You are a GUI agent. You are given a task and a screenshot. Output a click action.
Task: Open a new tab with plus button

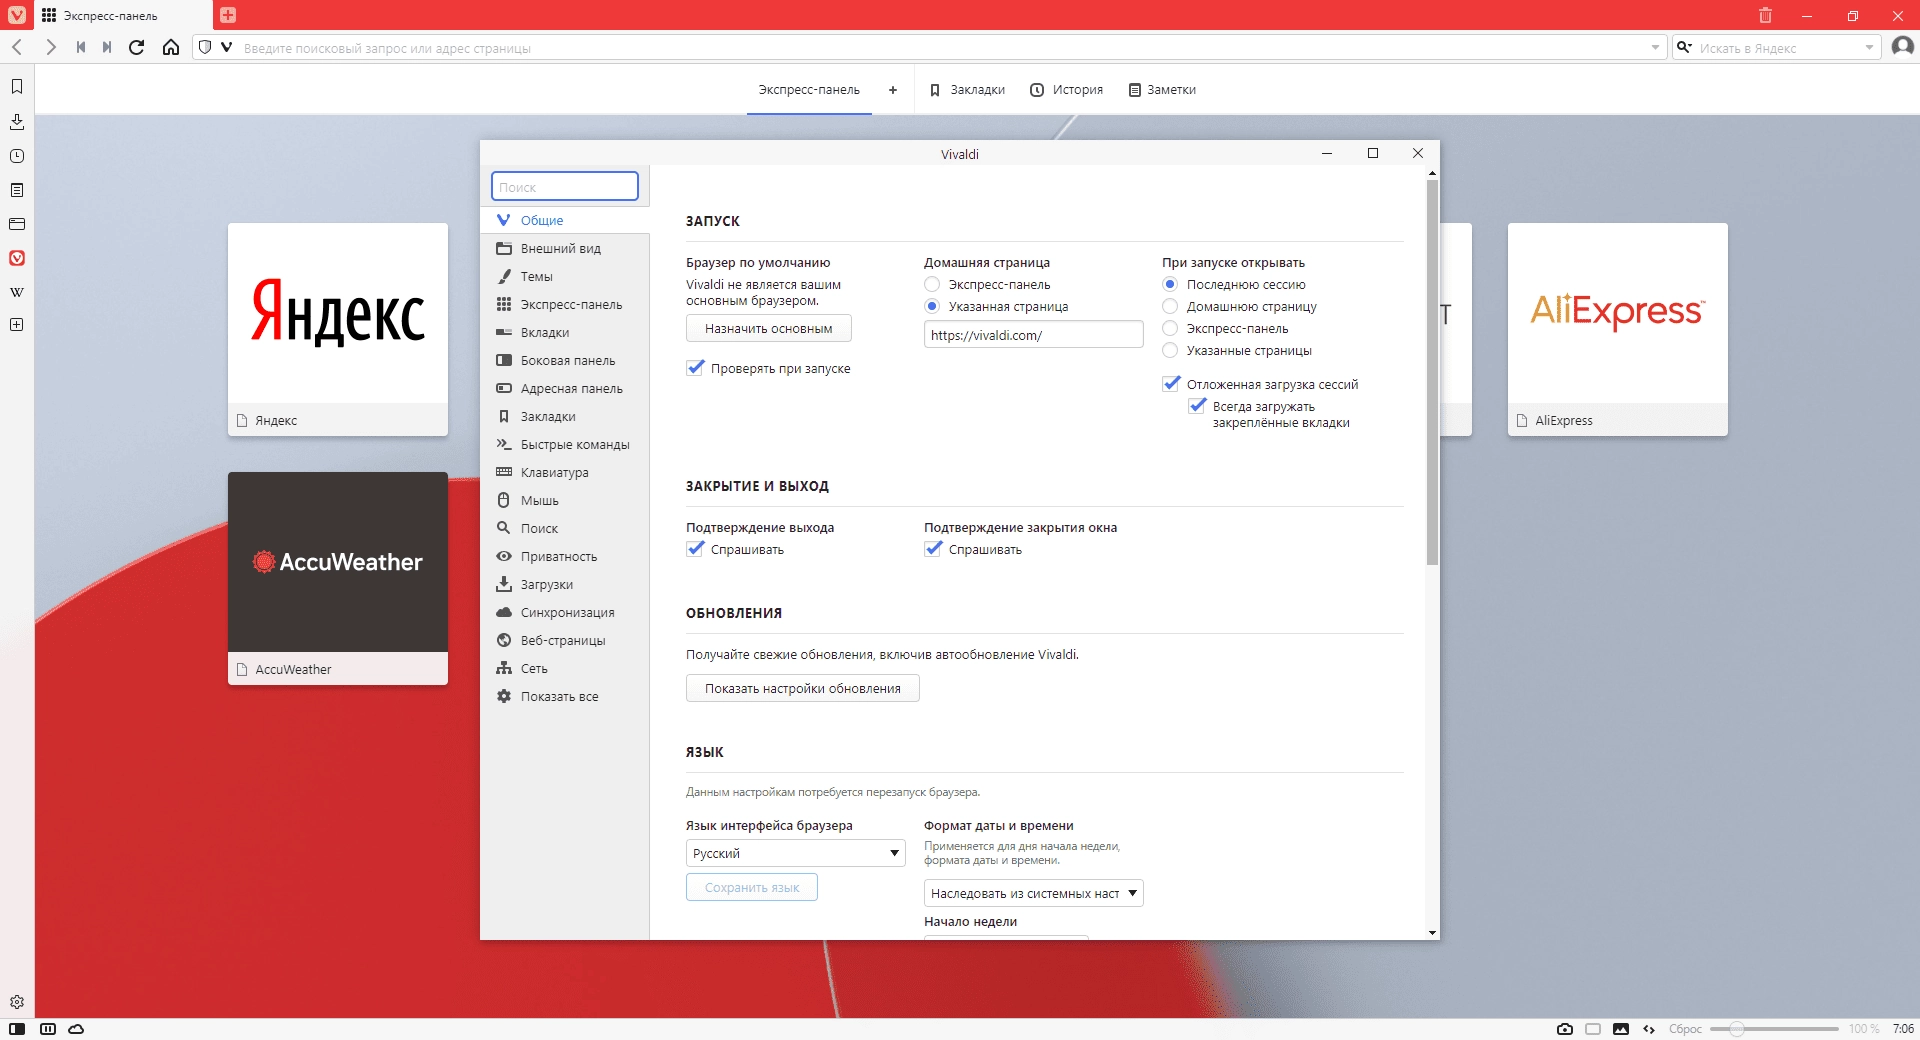[228, 15]
